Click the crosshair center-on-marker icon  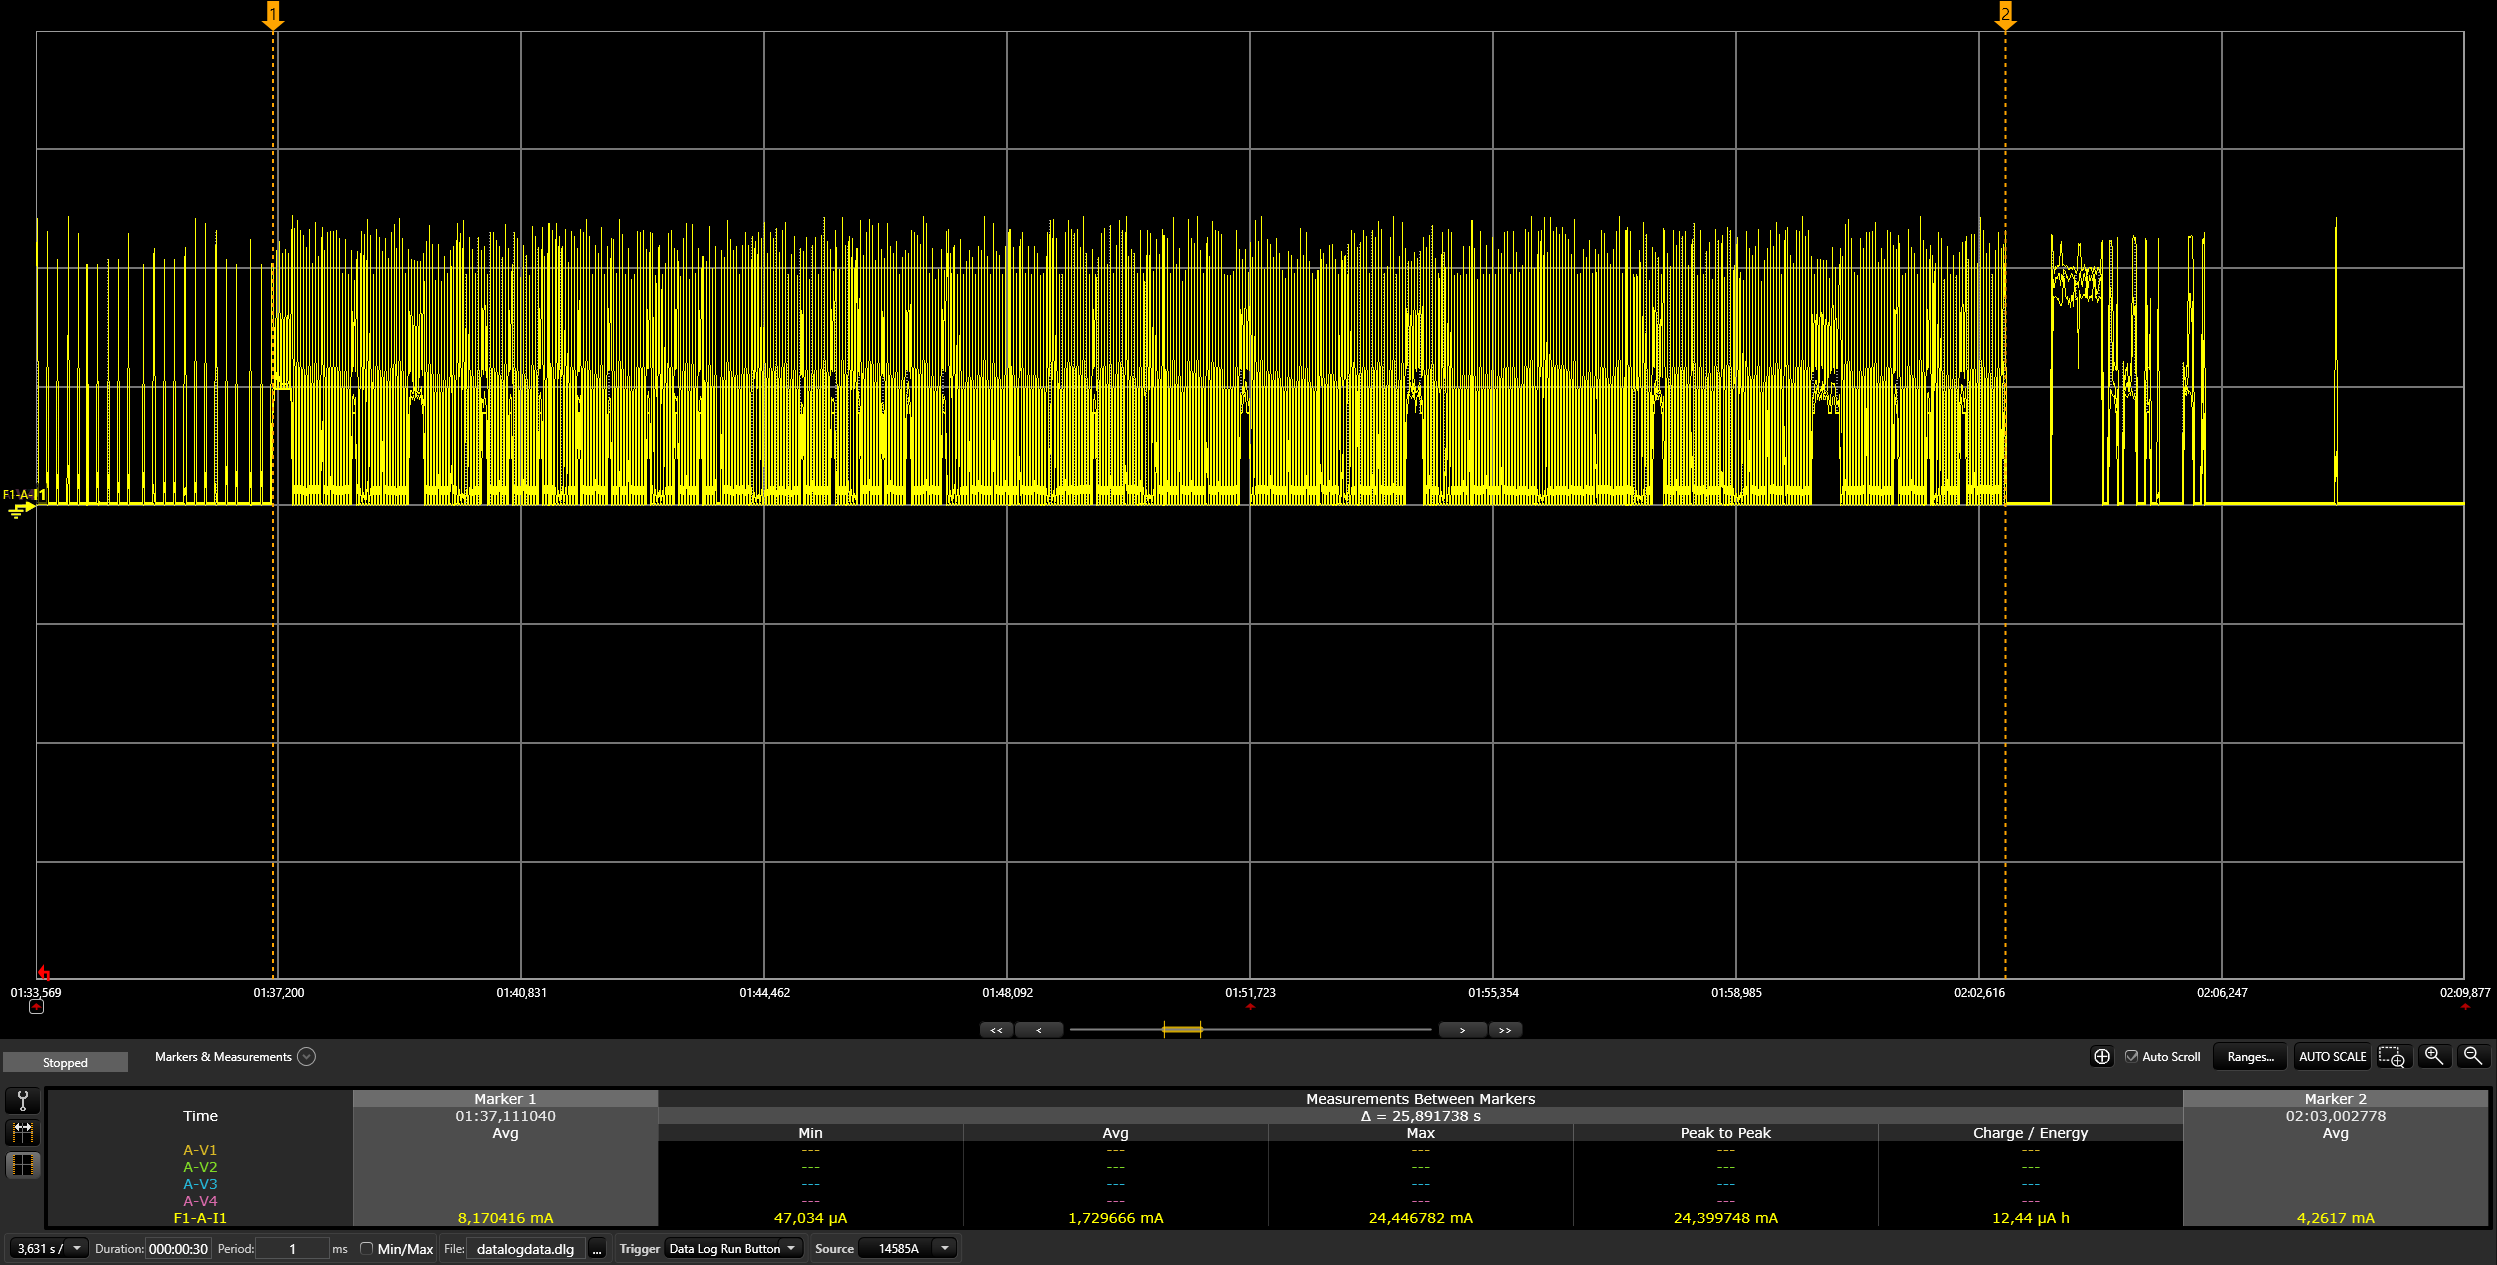2102,1057
